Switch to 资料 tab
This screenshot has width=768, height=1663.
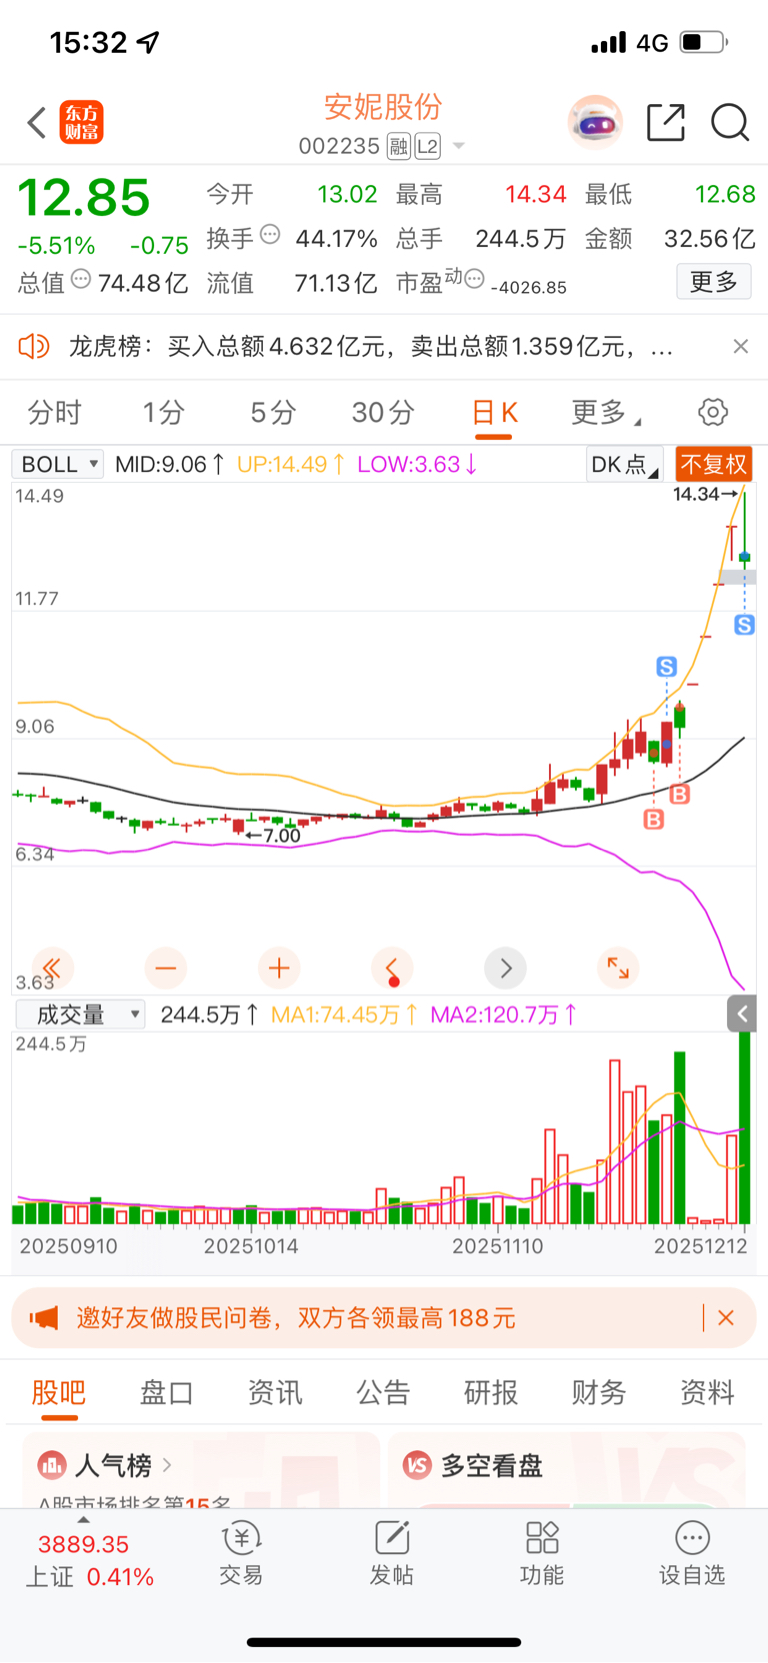click(x=707, y=1392)
